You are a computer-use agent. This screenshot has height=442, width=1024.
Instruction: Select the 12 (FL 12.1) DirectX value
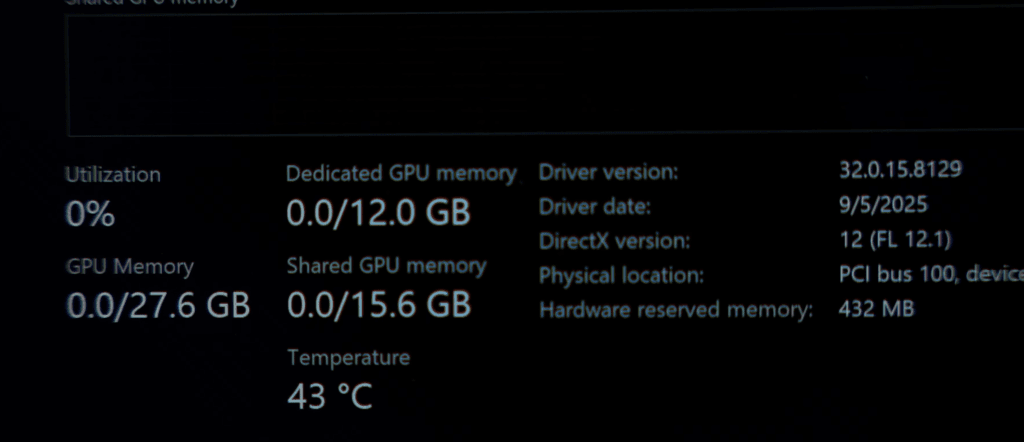coord(895,240)
